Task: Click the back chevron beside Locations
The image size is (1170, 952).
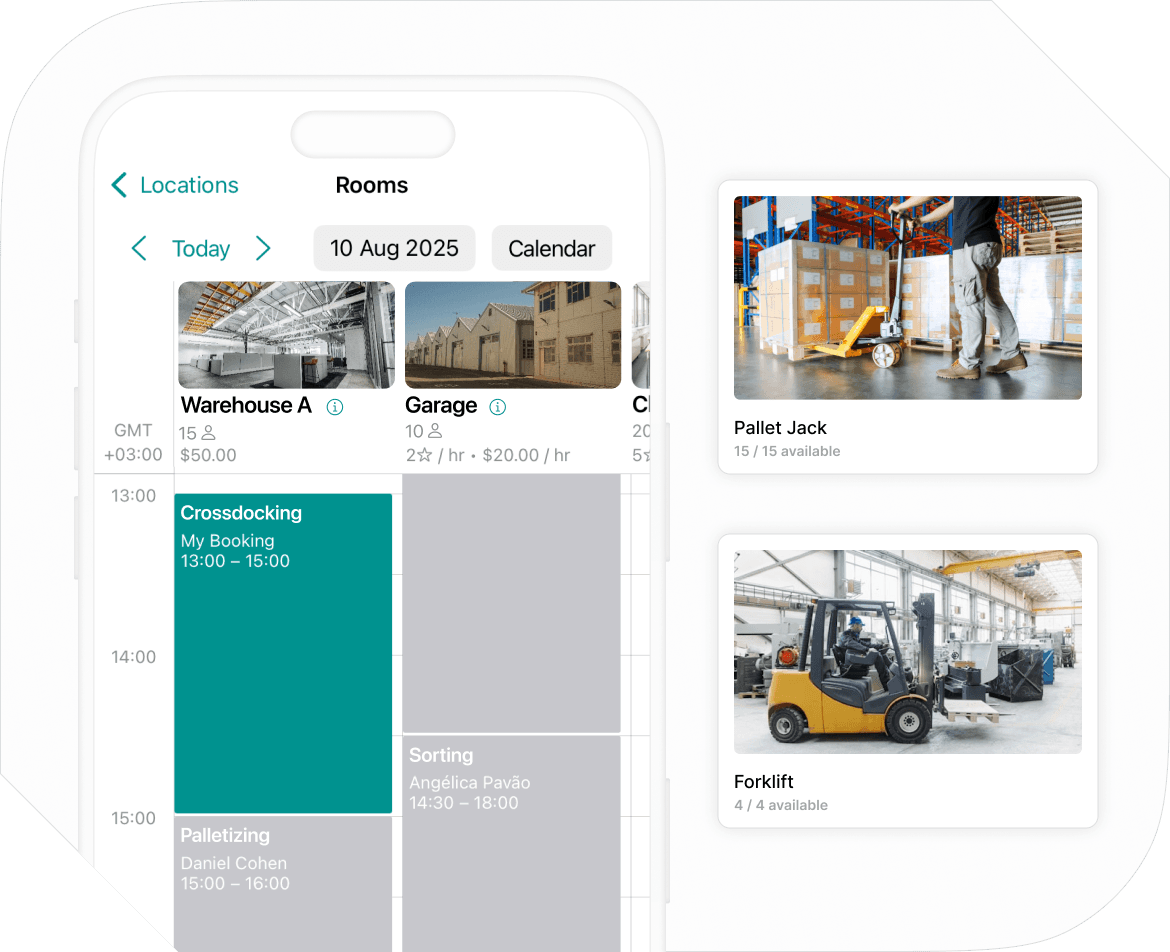Action: coord(117,185)
